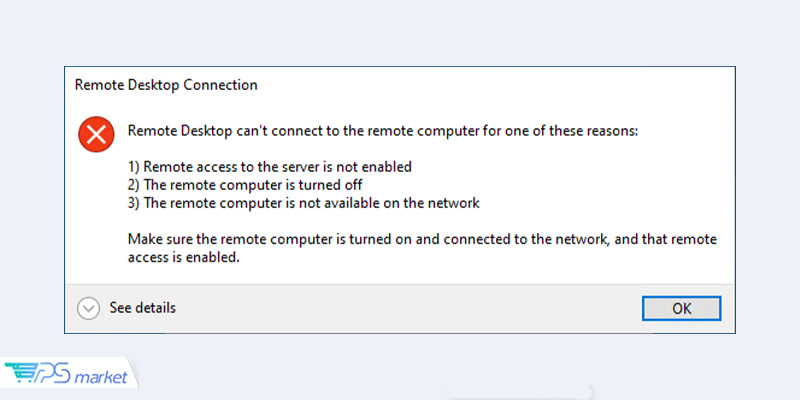Select the line Remote access to the server is not enabled
This screenshot has height=400, width=800.
pos(270,167)
